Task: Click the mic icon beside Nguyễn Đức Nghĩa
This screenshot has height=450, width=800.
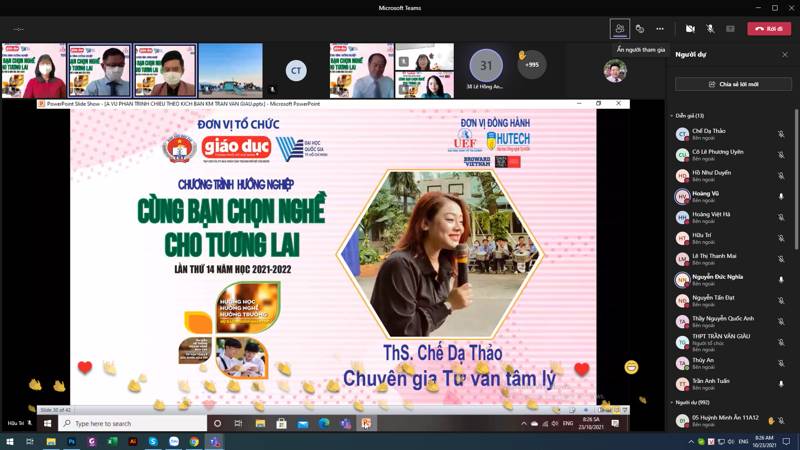Action: (x=781, y=280)
